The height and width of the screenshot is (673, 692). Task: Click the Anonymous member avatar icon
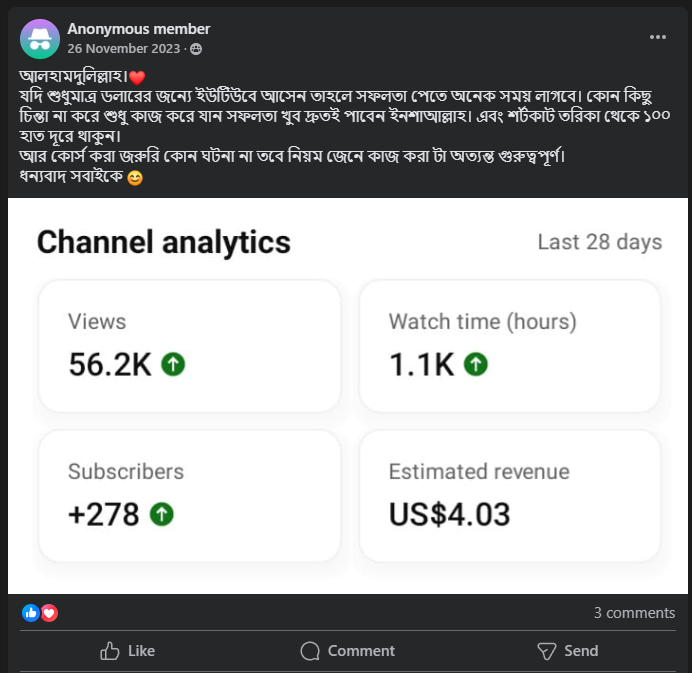pyautogui.click(x=39, y=38)
